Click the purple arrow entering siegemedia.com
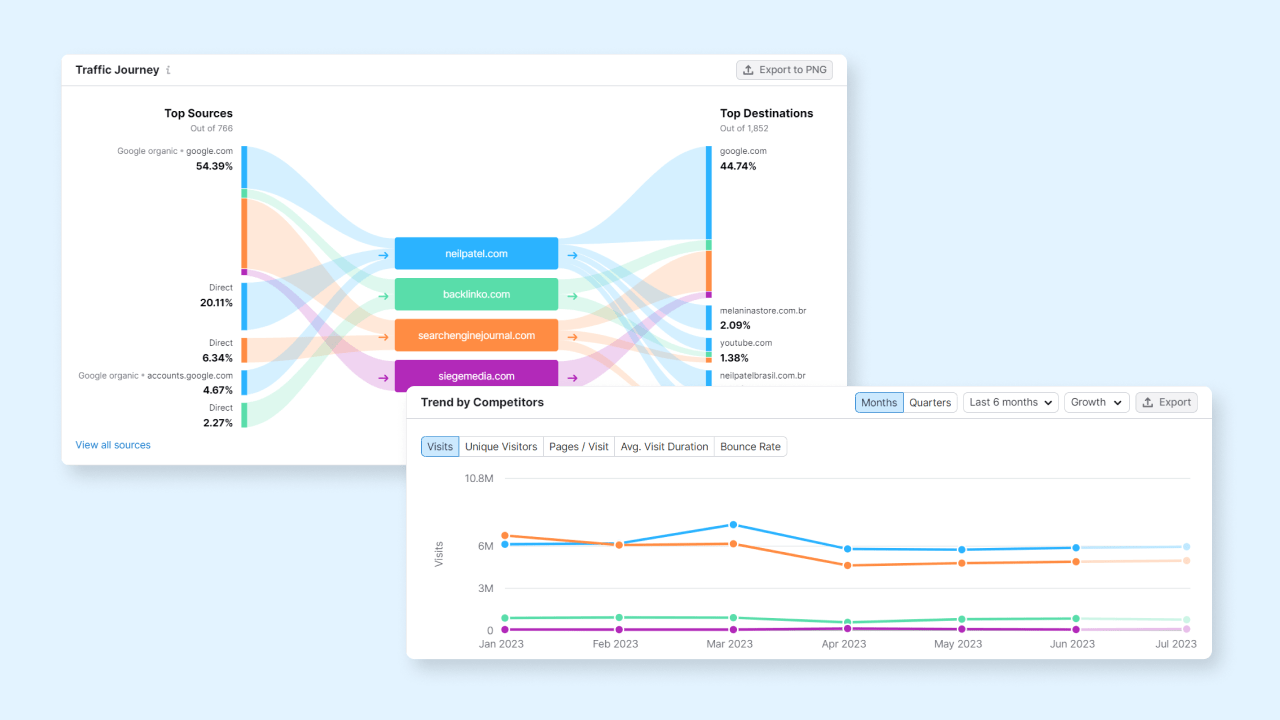The image size is (1280, 720). point(383,378)
